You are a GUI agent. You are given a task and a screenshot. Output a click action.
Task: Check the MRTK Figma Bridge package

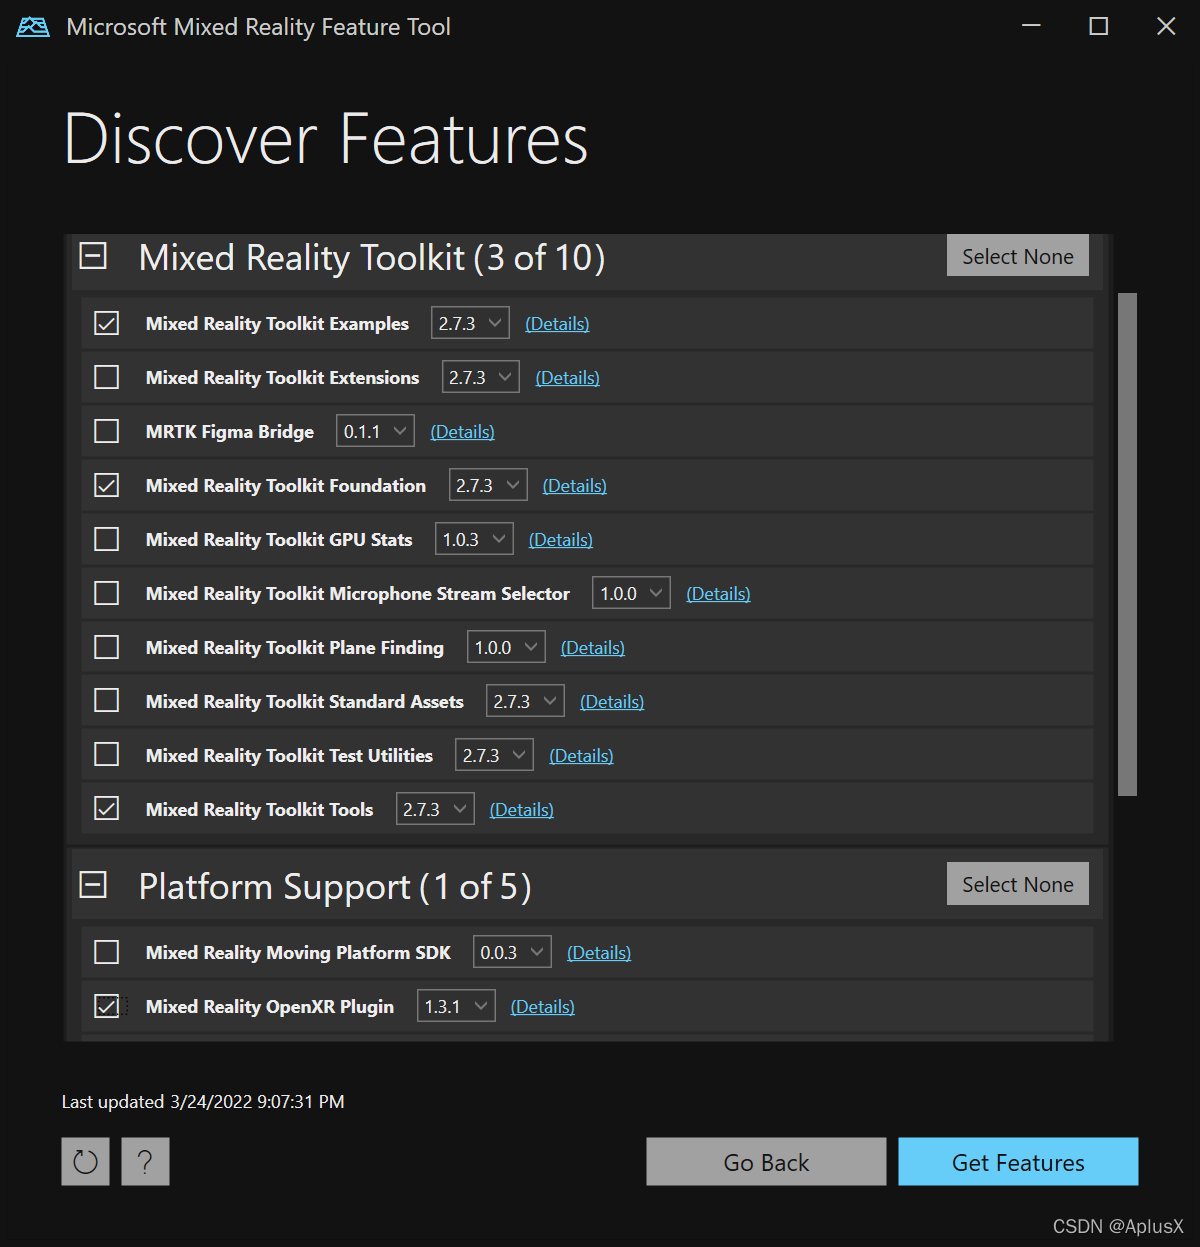click(106, 430)
